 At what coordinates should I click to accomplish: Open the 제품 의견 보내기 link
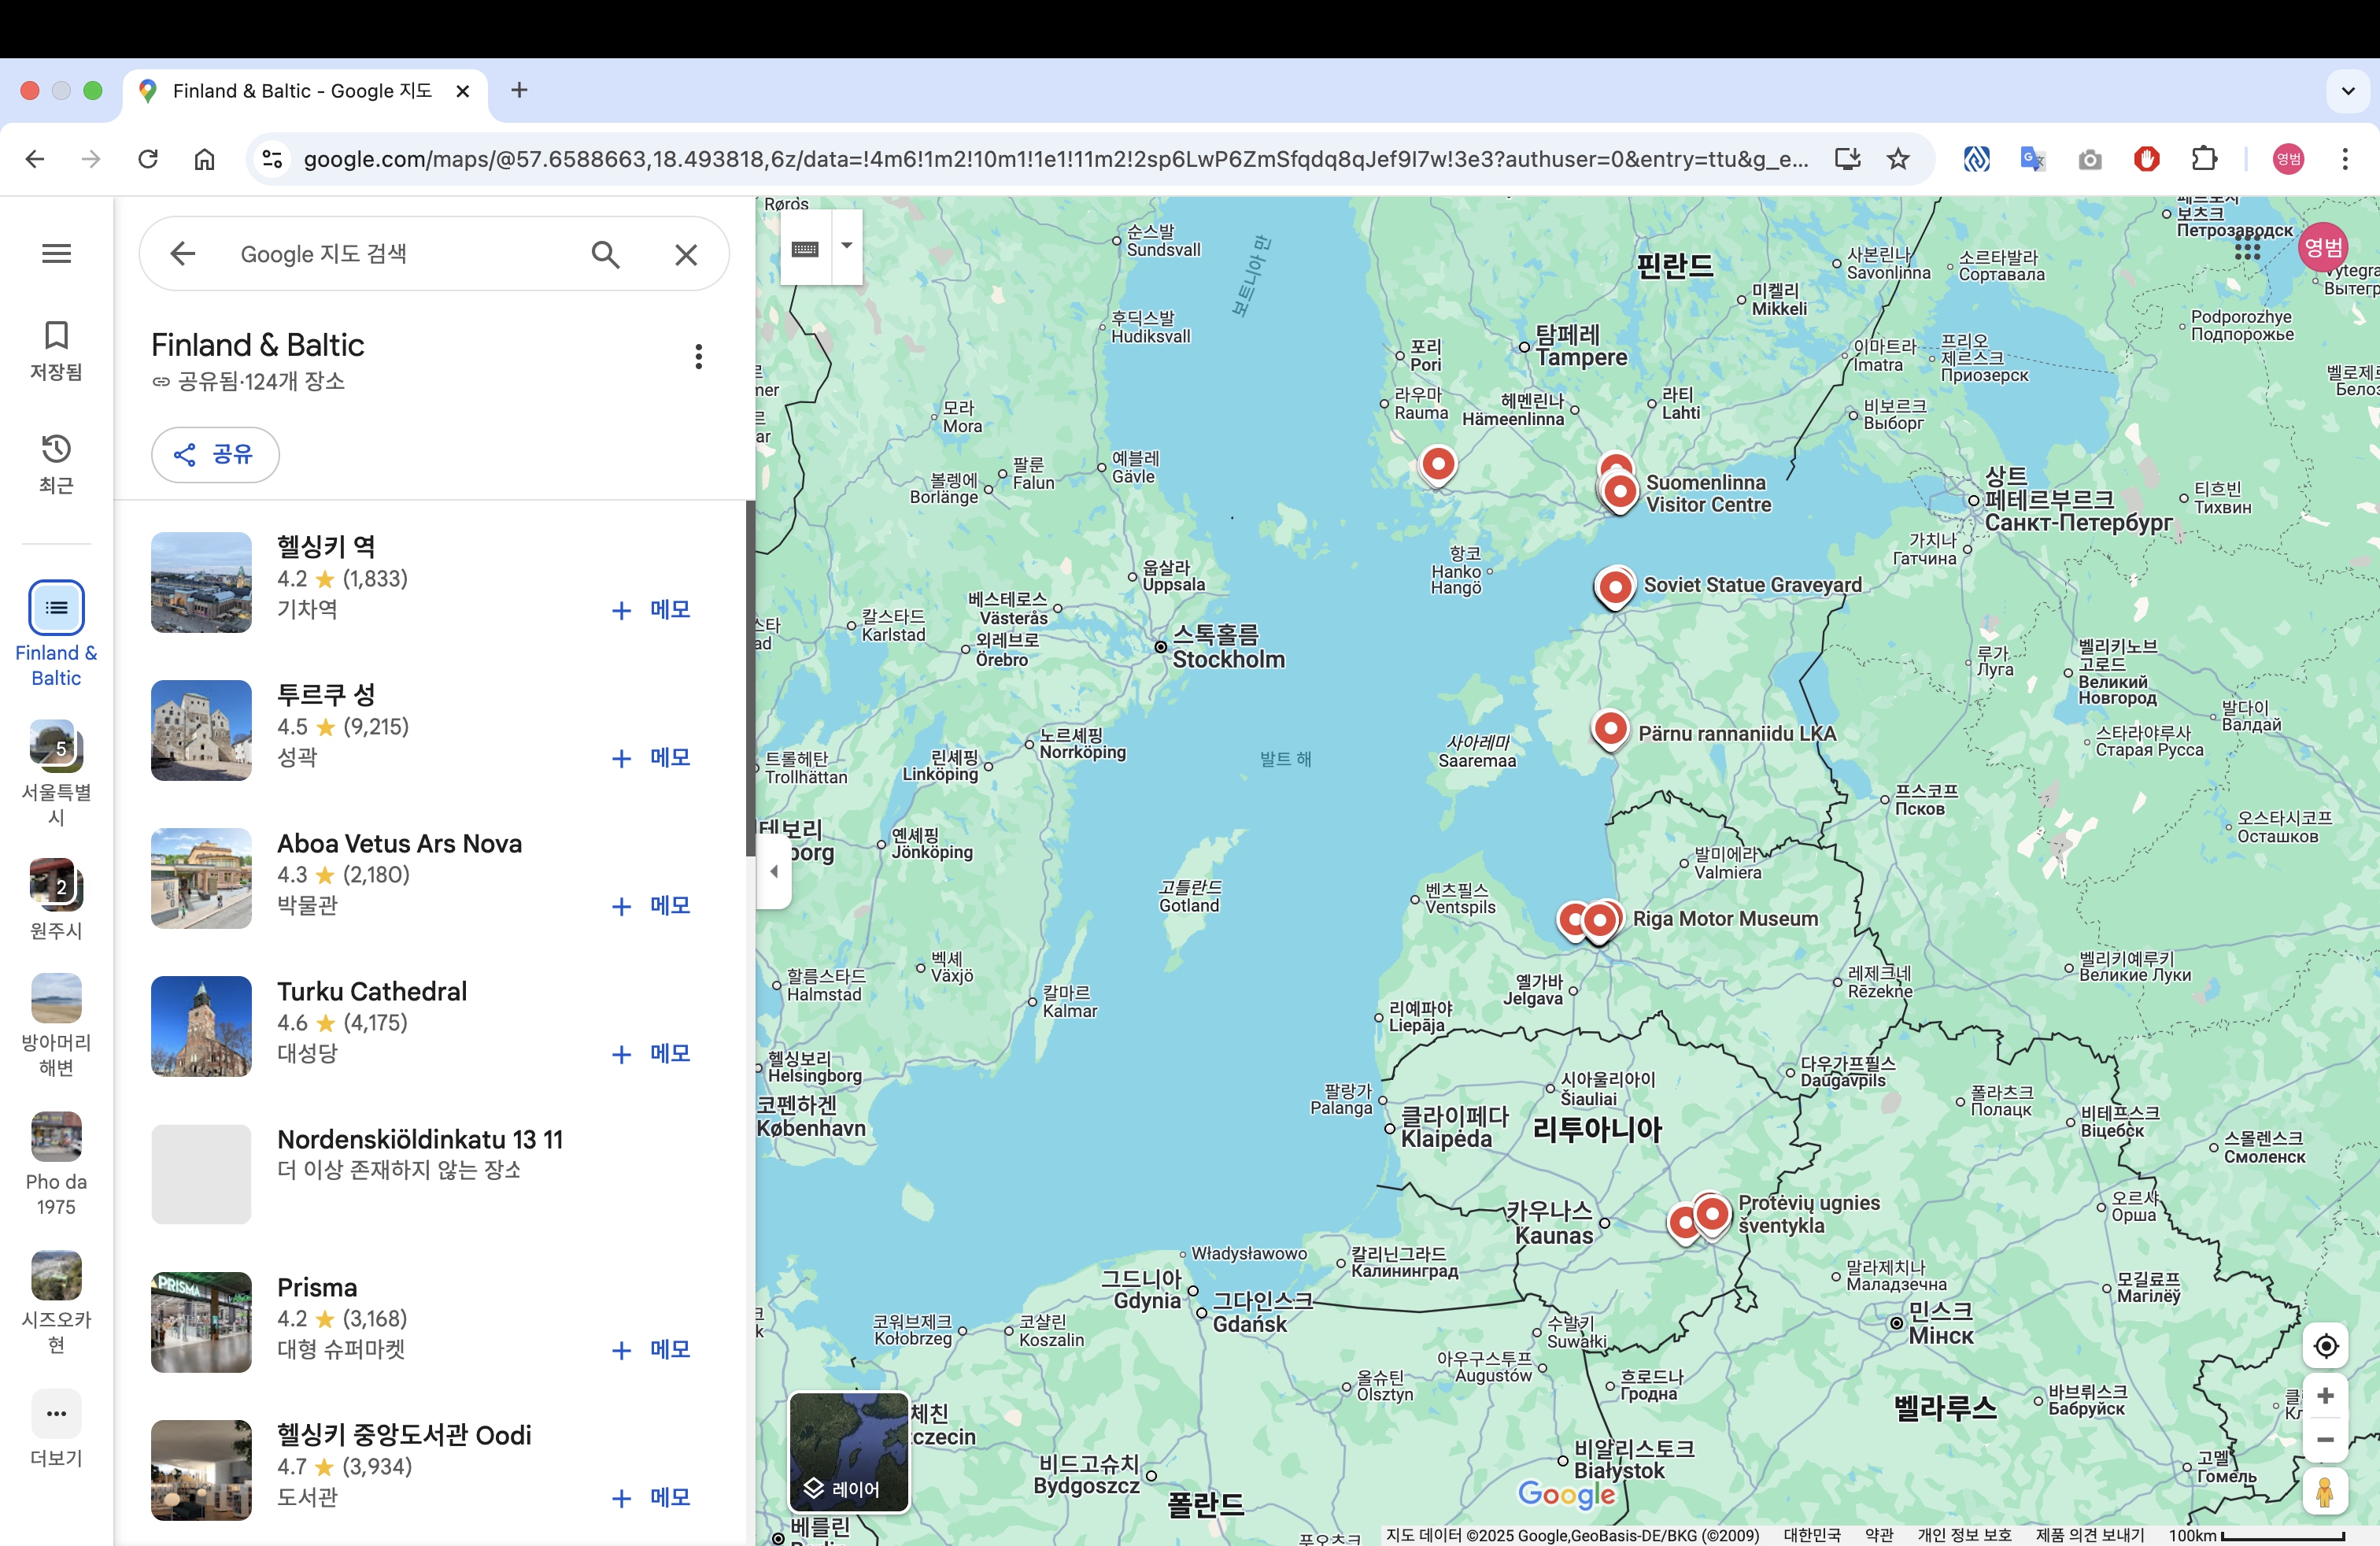[x=2090, y=1535]
